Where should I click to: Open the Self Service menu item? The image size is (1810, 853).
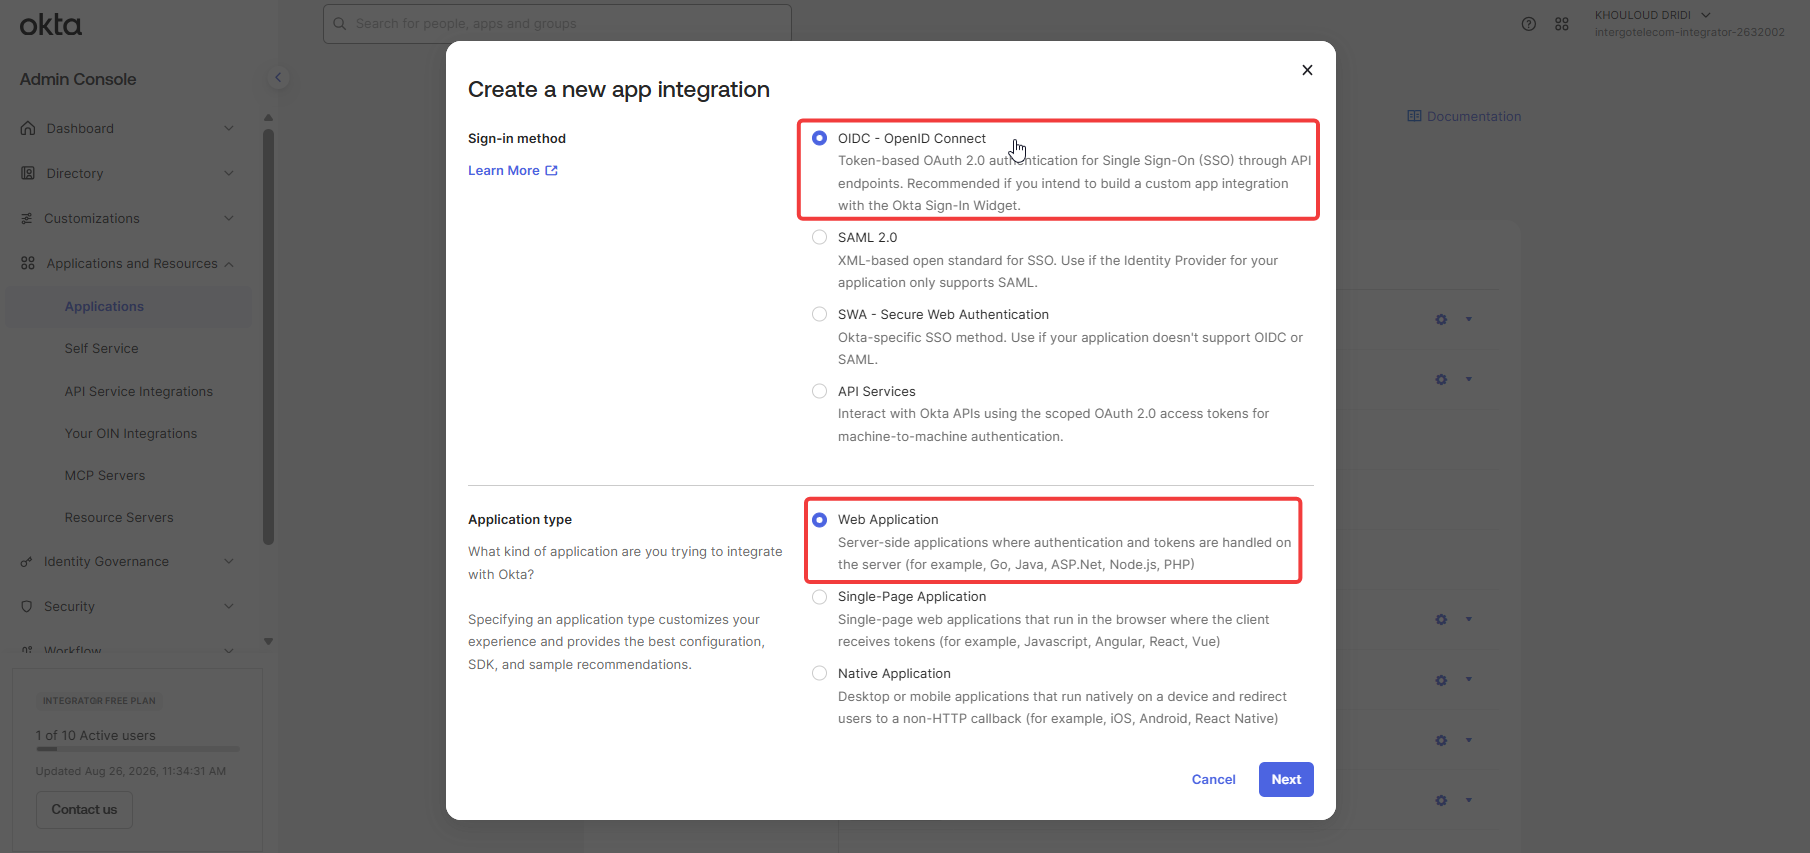tap(102, 348)
